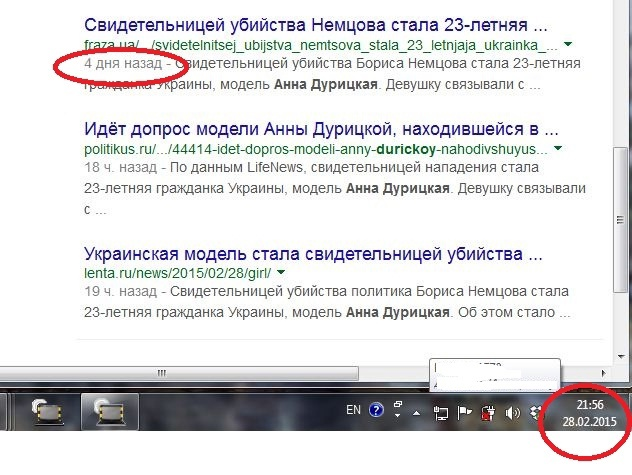The width and height of the screenshot is (632, 475).
Task: Click language bar restore/options icon
Action: [398, 404]
